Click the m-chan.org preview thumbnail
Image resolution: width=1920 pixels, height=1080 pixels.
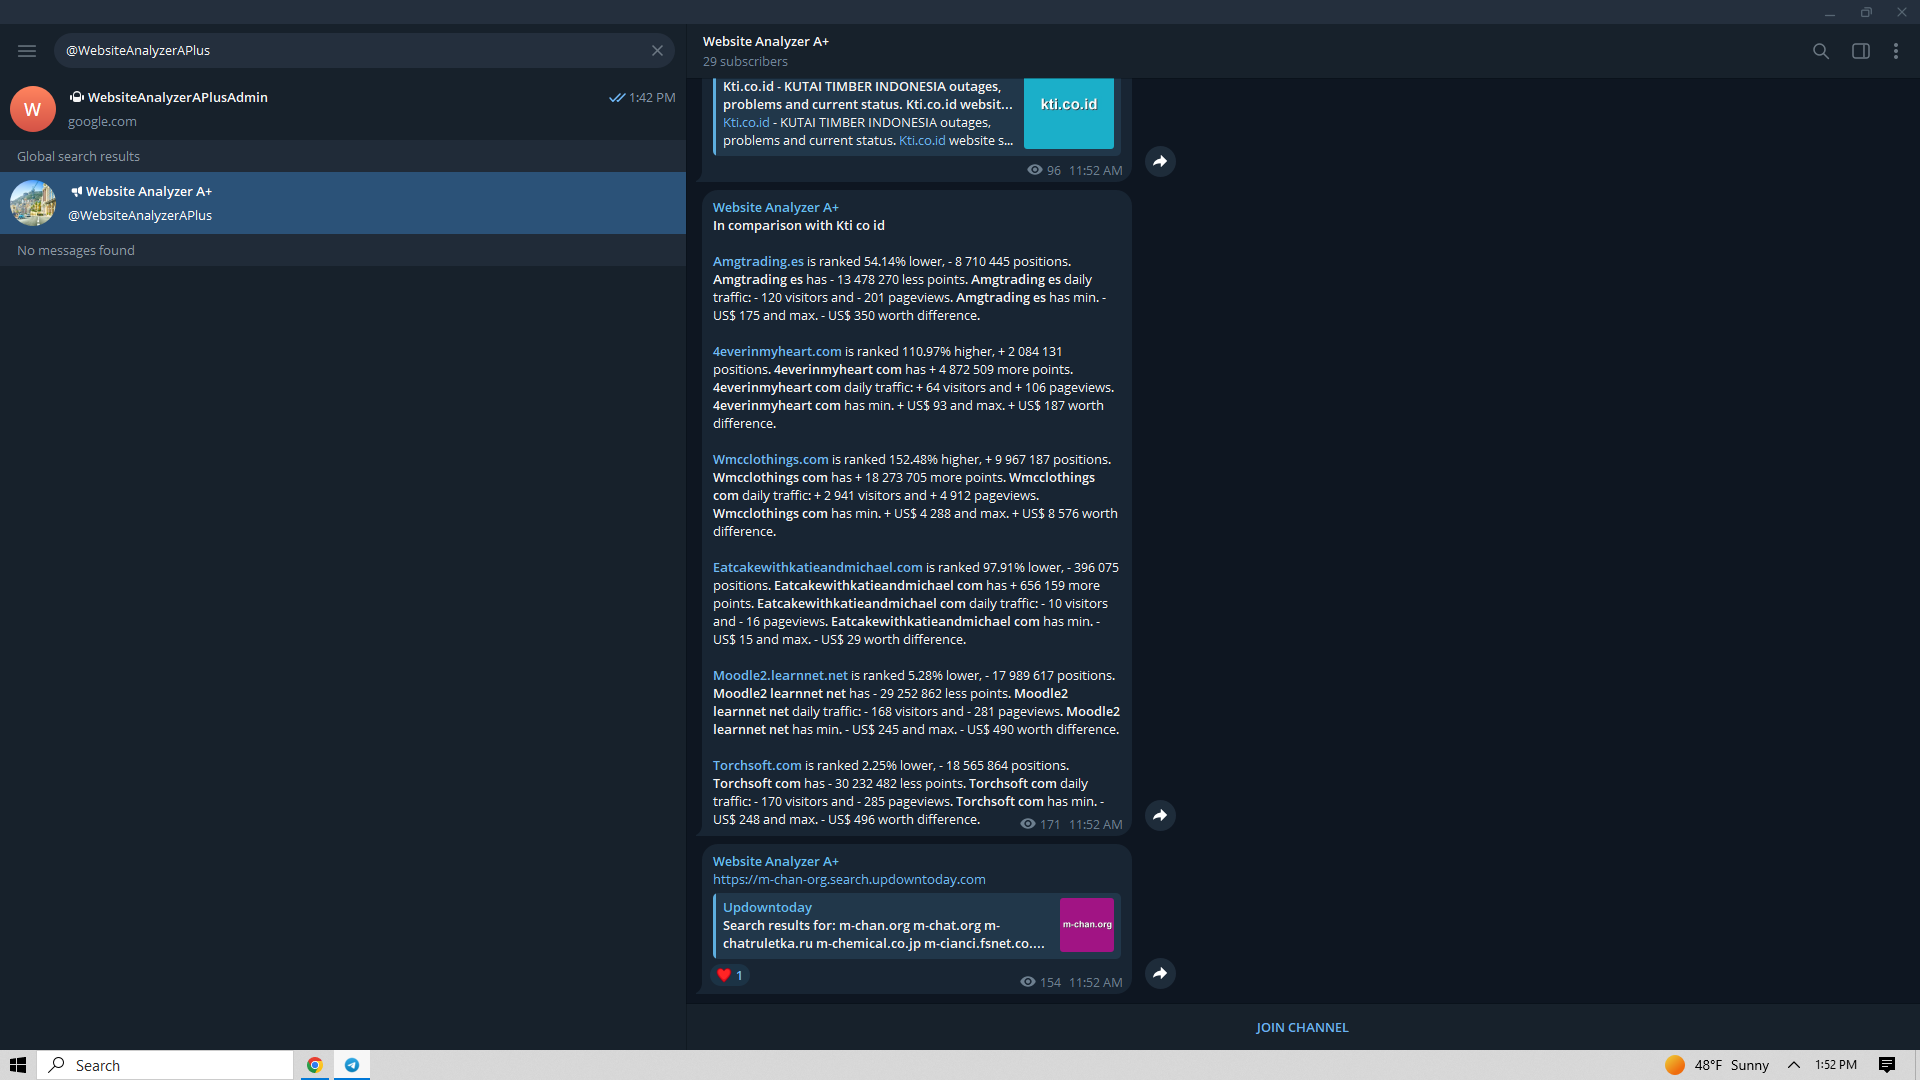point(1087,925)
